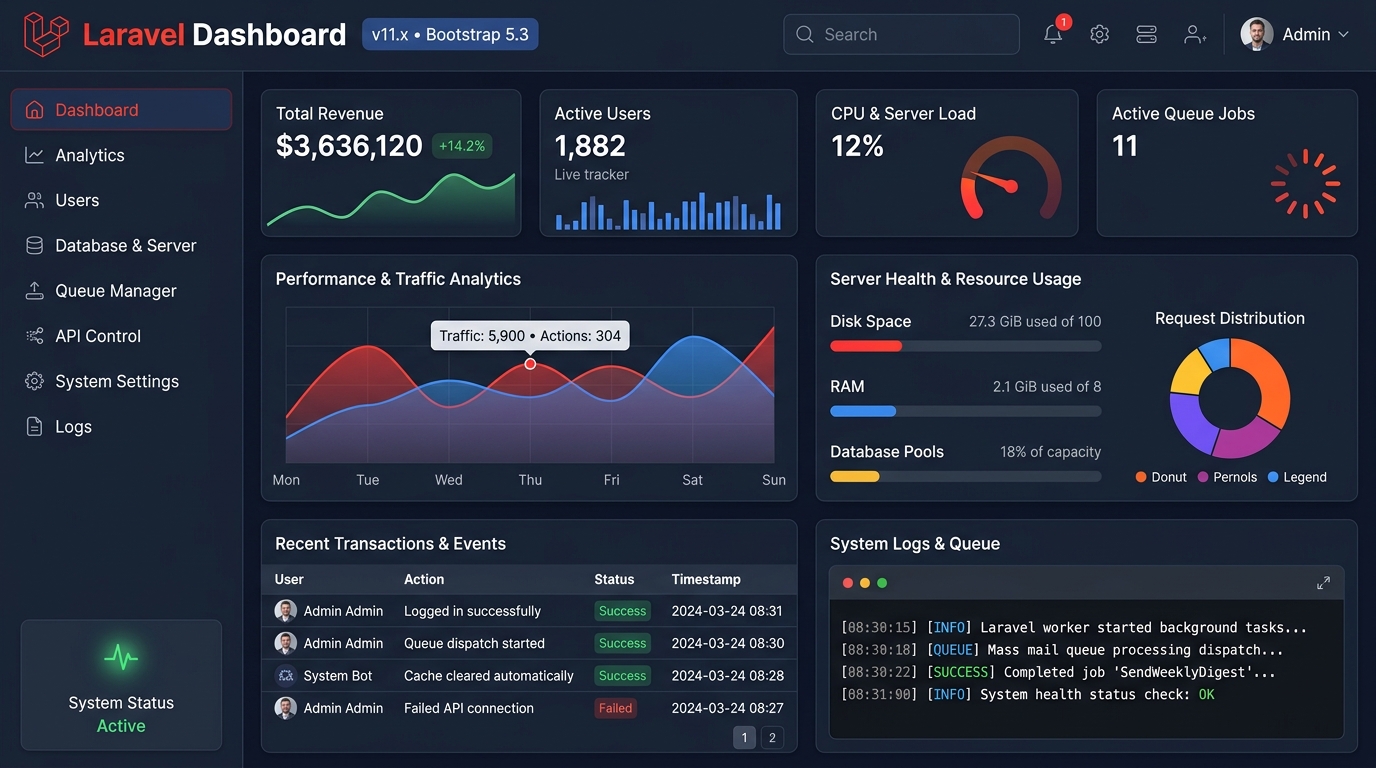Click the Logs document icon
The height and width of the screenshot is (768, 1376).
click(x=35, y=426)
